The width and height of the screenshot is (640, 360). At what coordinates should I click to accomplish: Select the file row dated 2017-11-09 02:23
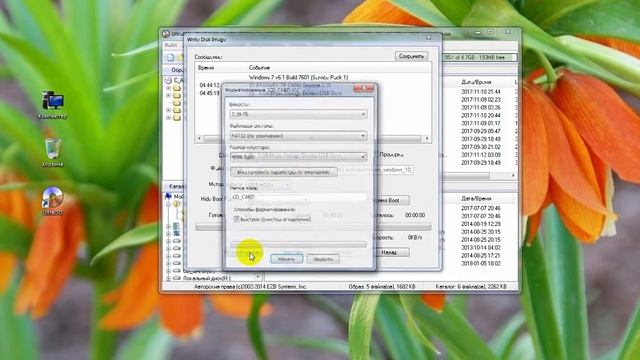(x=481, y=100)
